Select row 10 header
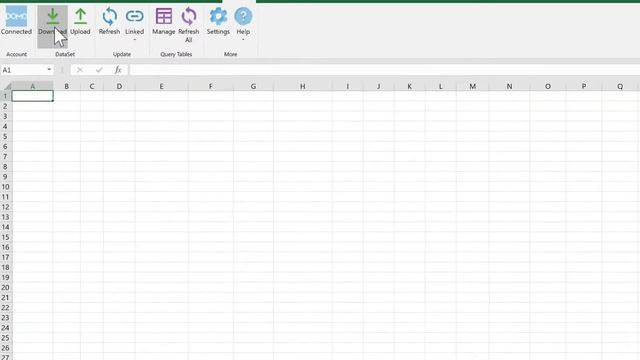Screen dimensions: 640x360 [x=6, y=187]
